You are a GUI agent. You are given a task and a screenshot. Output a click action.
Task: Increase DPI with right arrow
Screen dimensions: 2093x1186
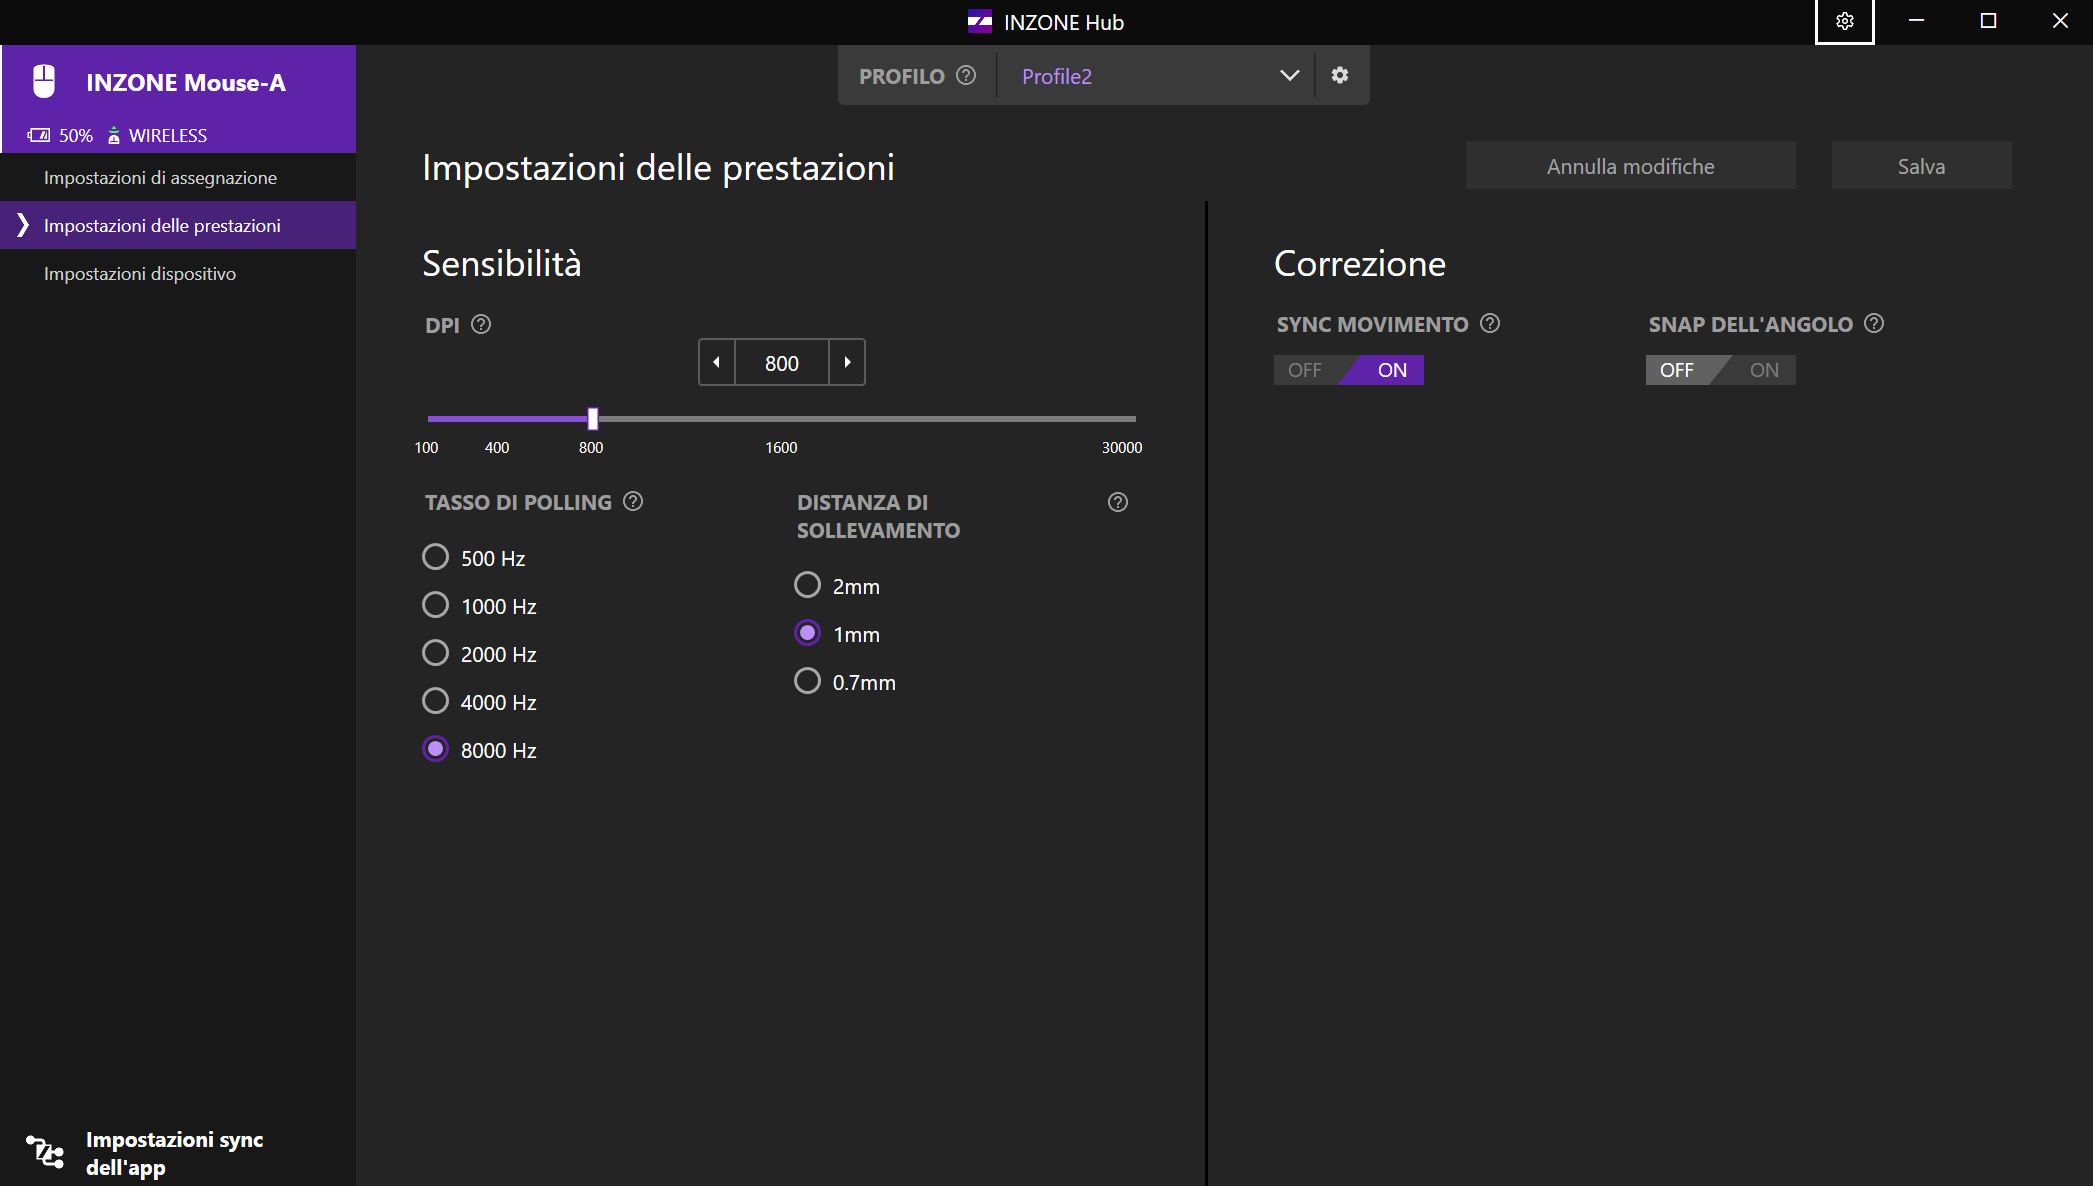pos(847,362)
